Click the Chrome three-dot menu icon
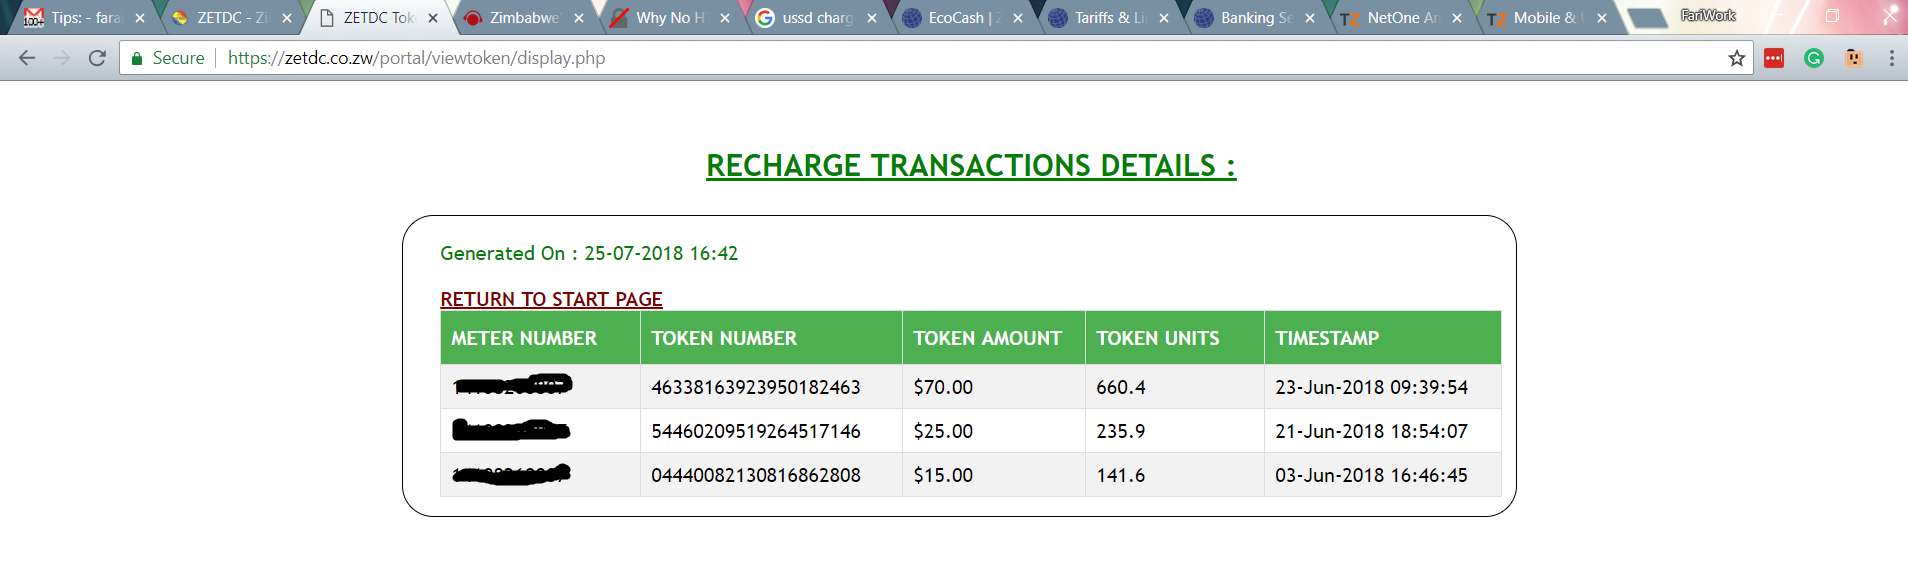The height and width of the screenshot is (571, 1908). click(1891, 58)
